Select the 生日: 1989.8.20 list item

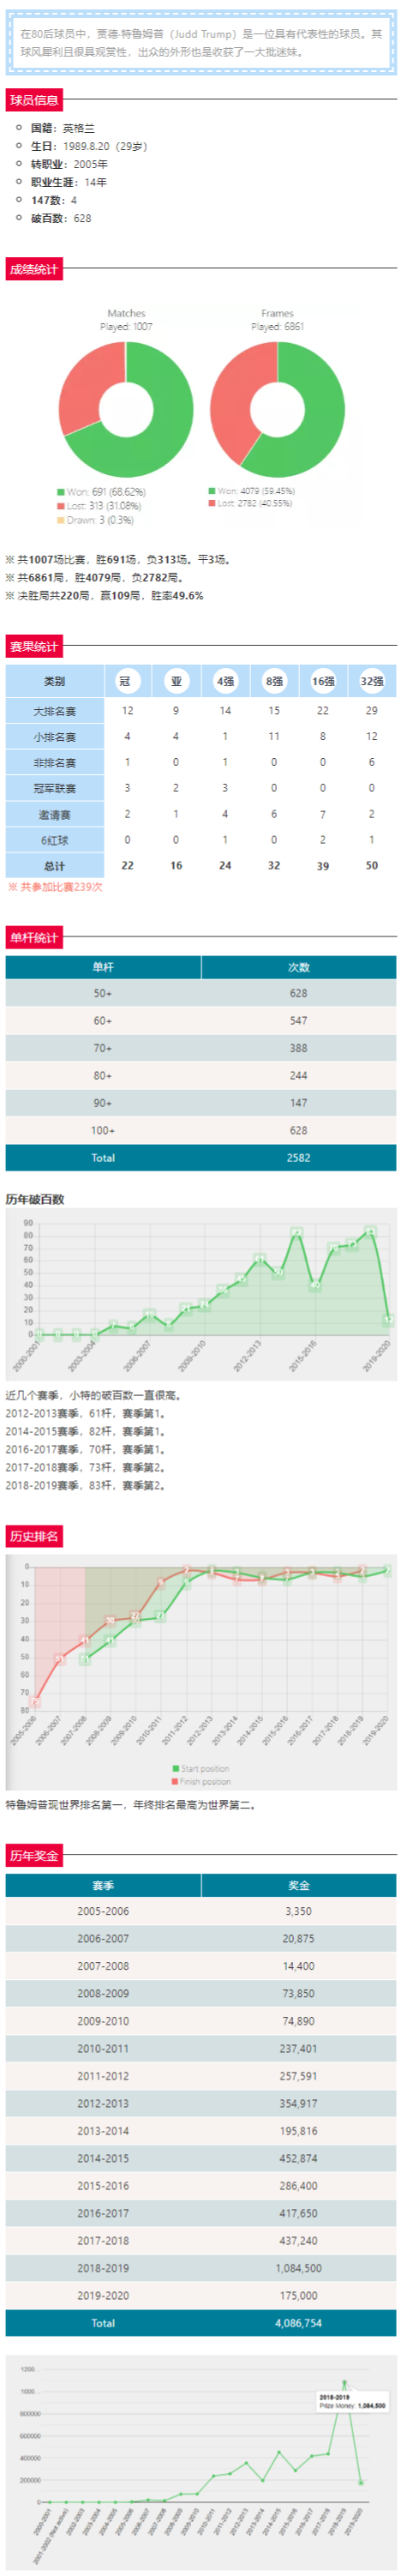(x=89, y=146)
